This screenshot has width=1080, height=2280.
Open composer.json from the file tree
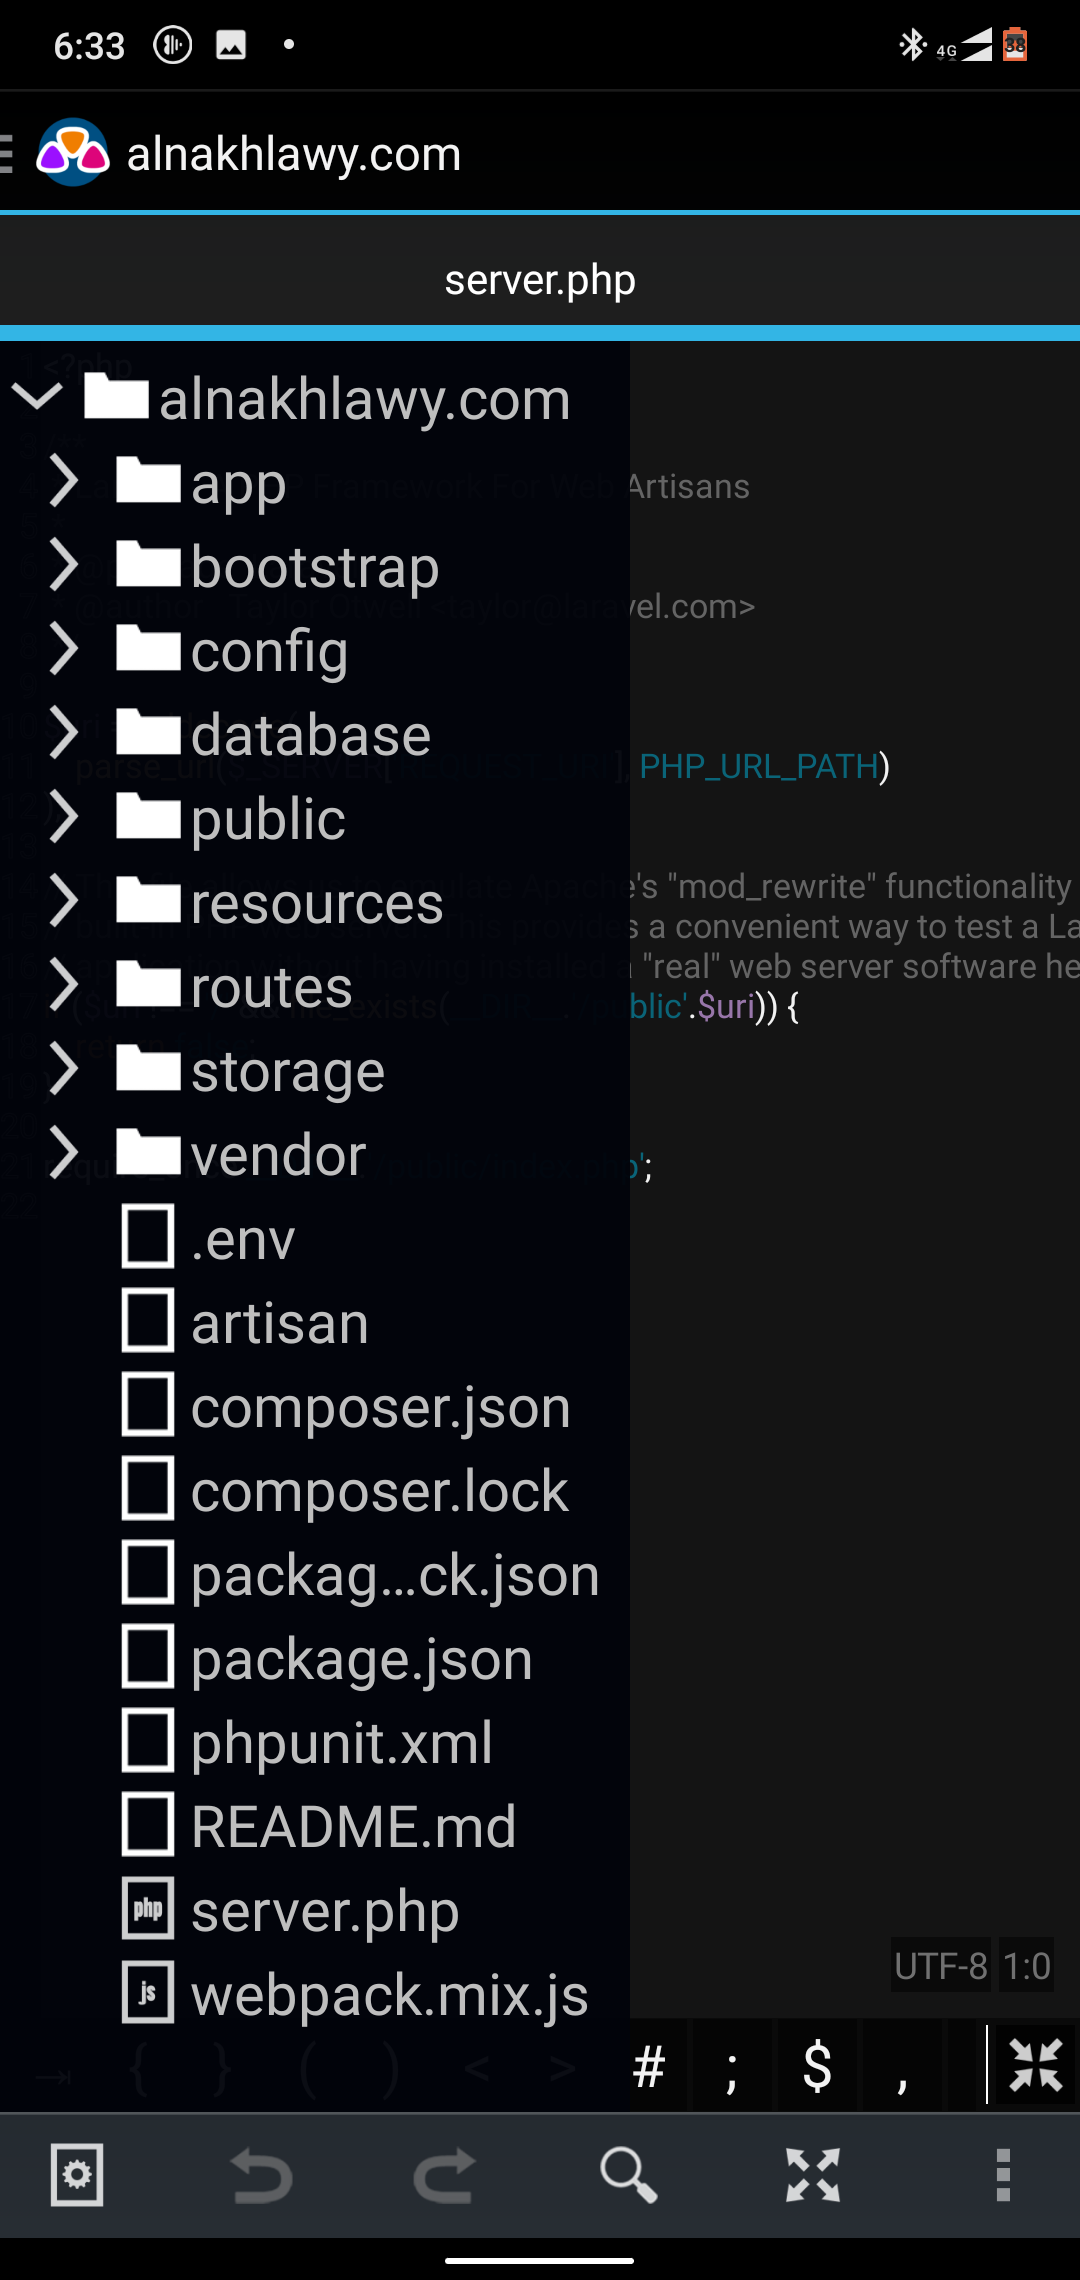tap(380, 1406)
